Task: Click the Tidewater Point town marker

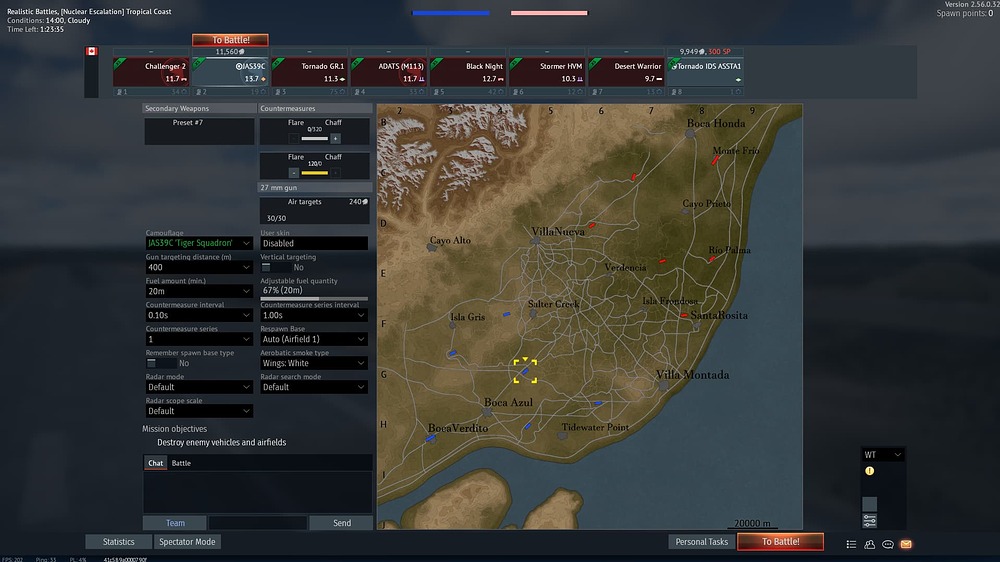Action: (x=562, y=436)
